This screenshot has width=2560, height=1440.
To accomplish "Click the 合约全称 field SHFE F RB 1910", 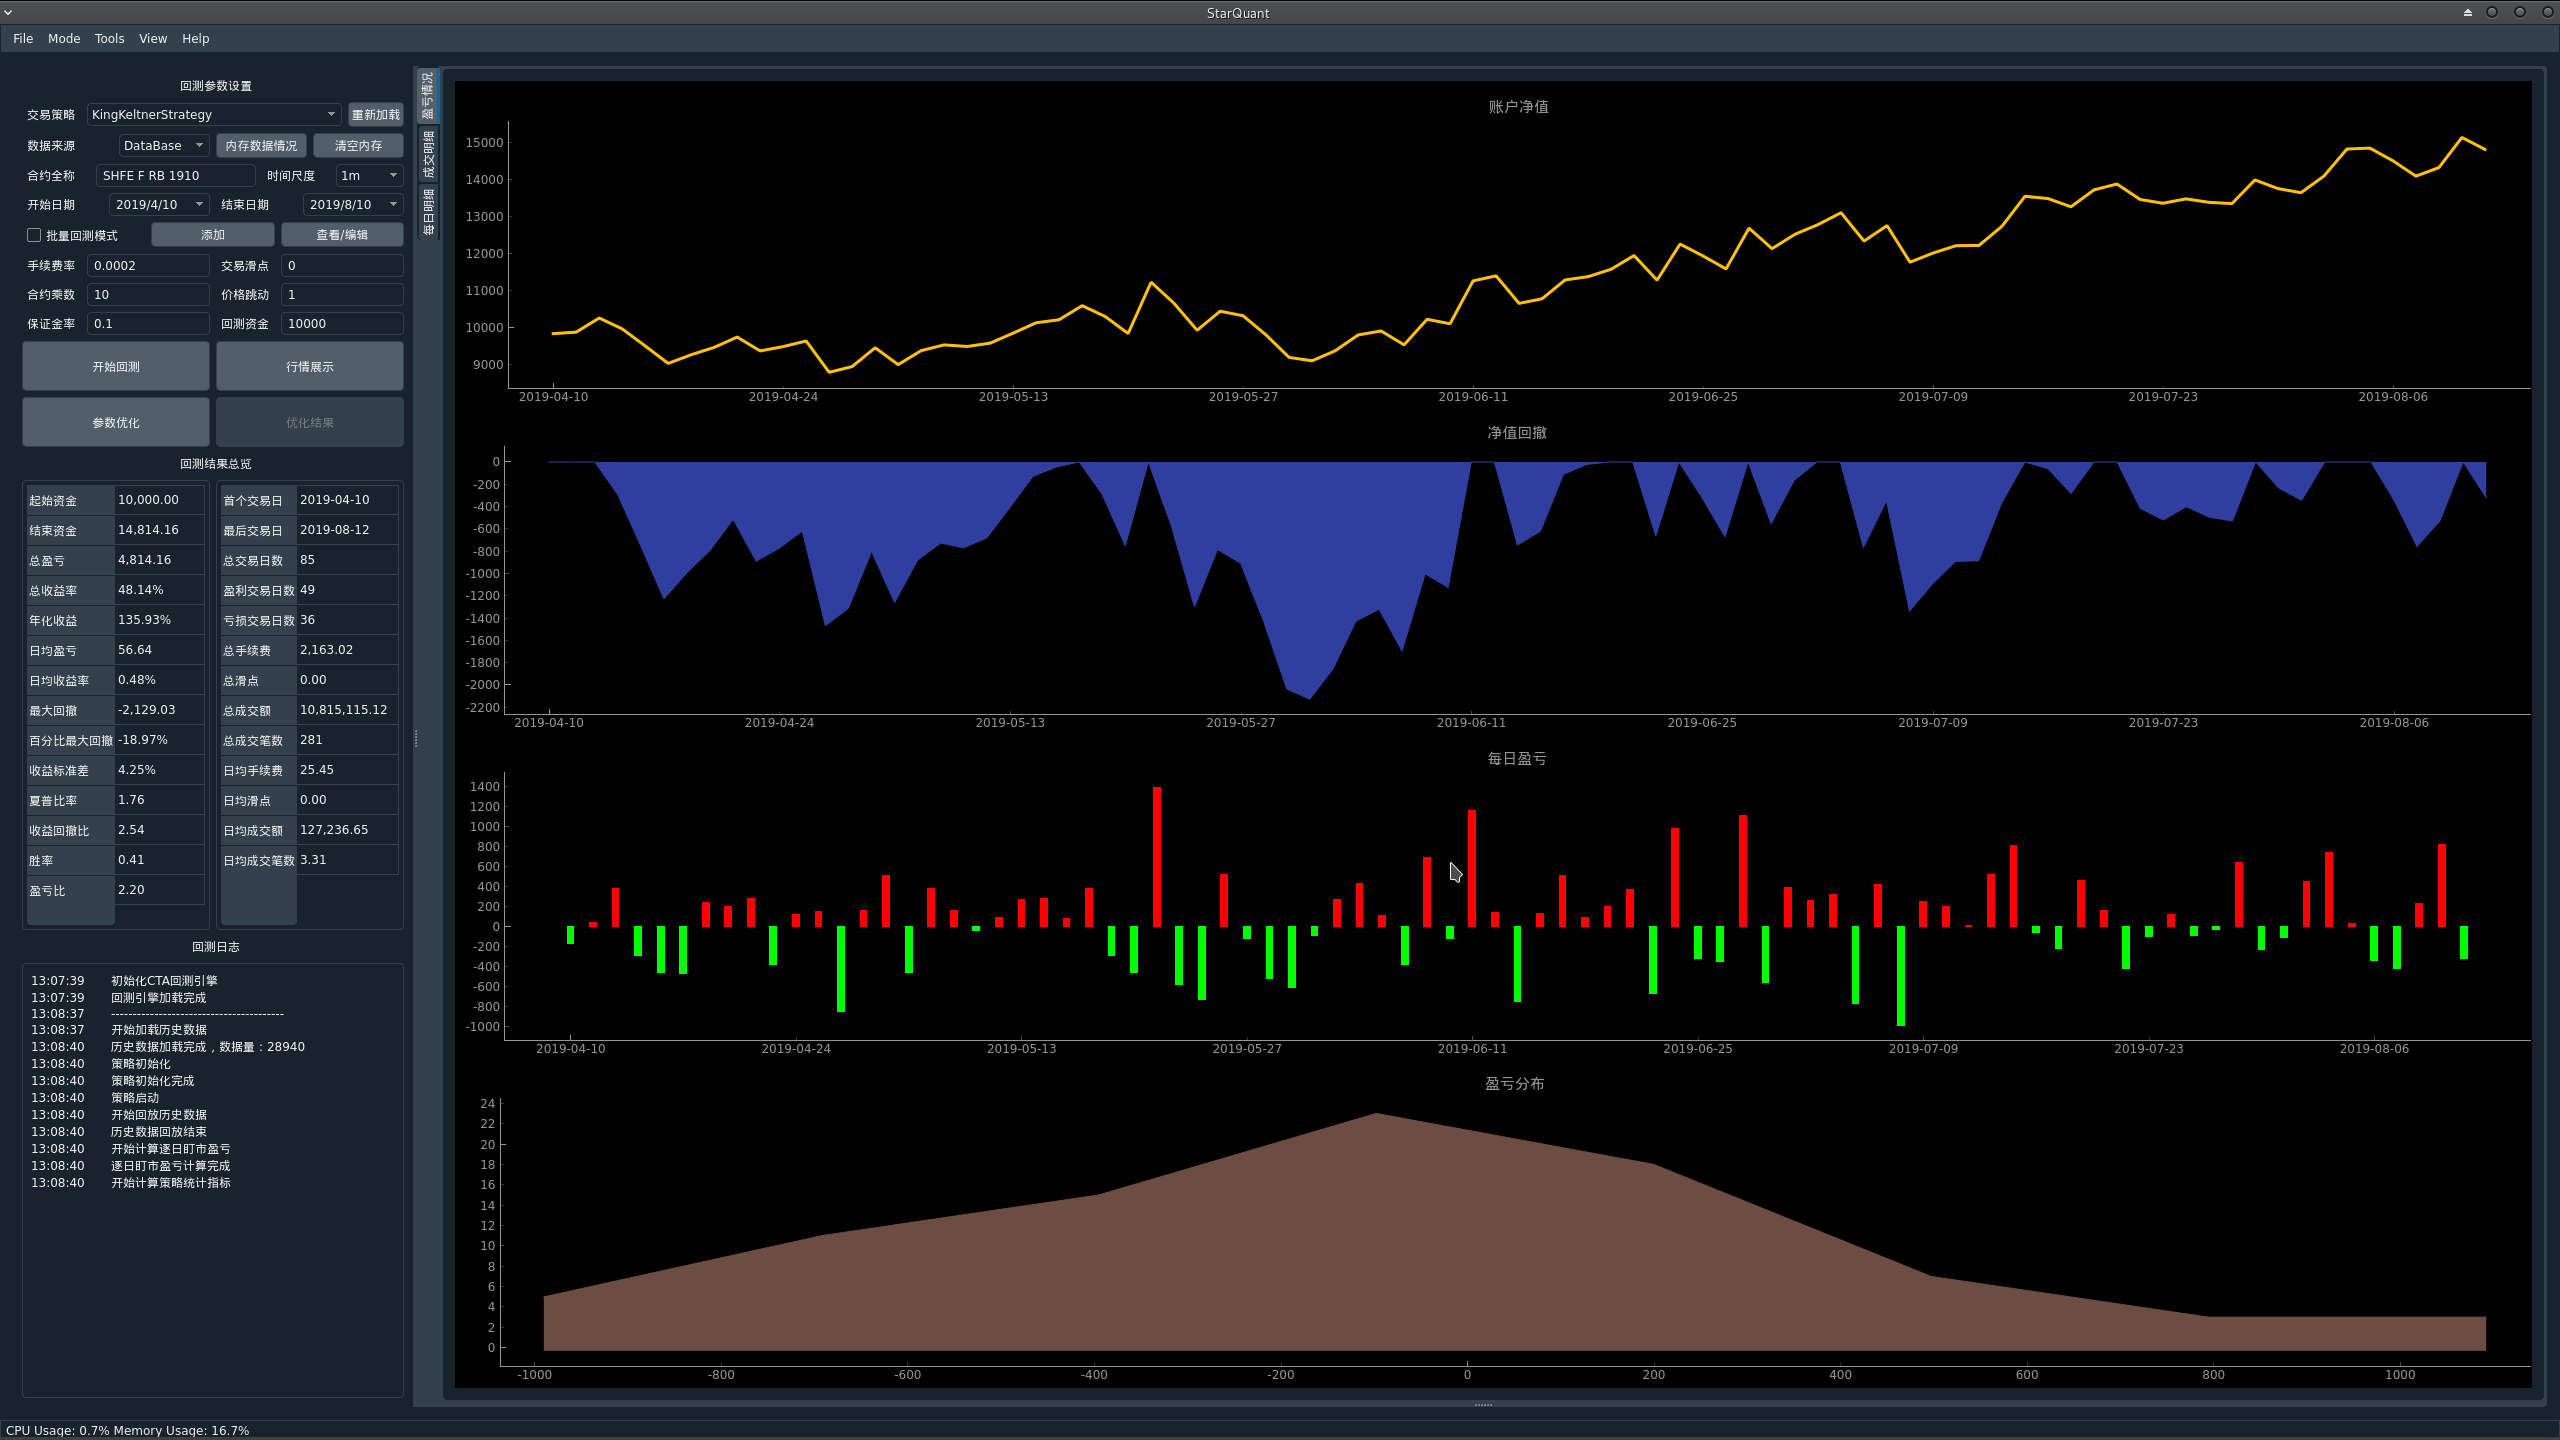I will pos(175,176).
